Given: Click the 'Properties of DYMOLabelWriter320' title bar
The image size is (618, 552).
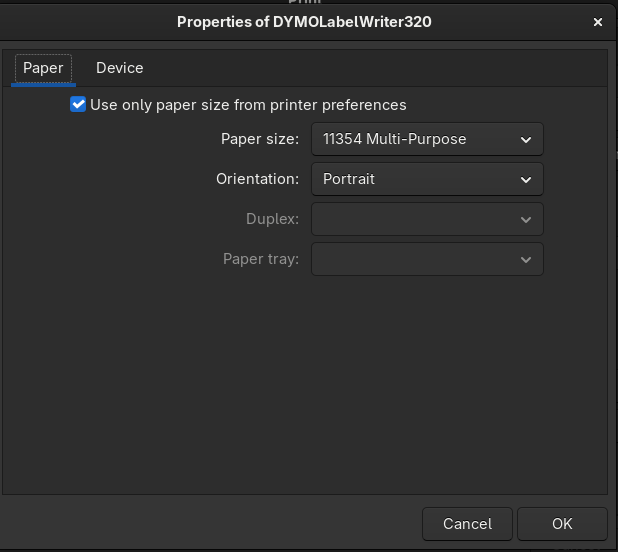Looking at the screenshot, I should click(x=304, y=21).
